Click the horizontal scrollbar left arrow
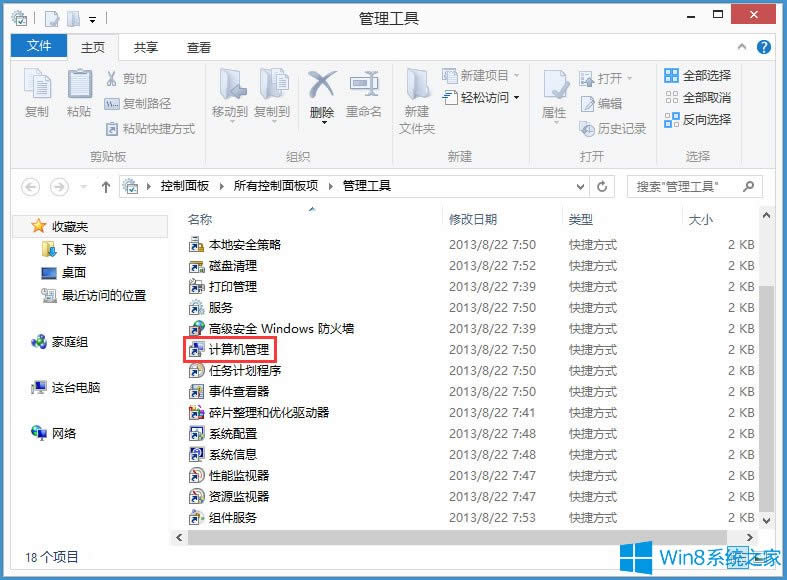787x580 pixels. [179, 537]
